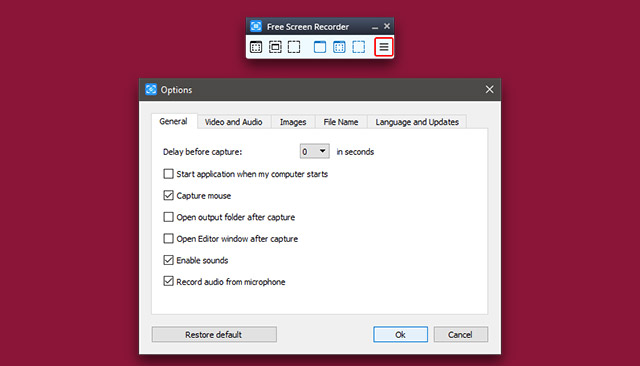The width and height of the screenshot is (640, 366).
Task: Click the Options dialog logo icon
Action: 151,89
